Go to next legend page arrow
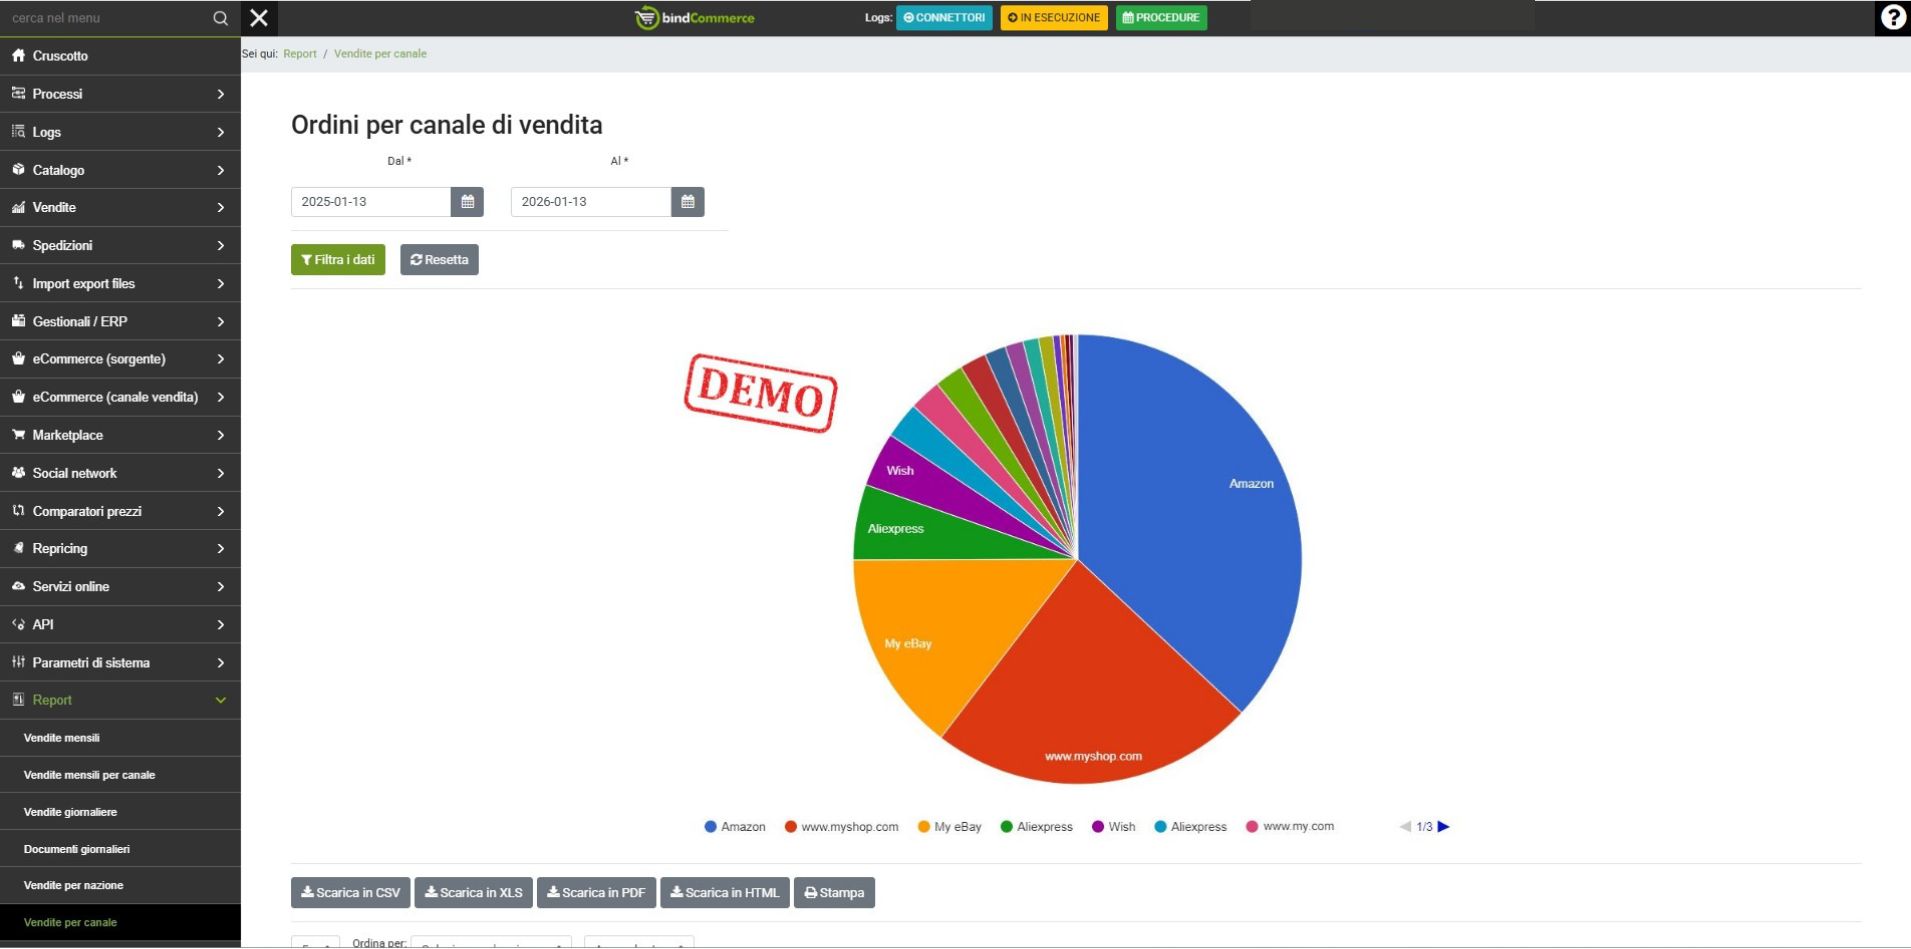1911x949 pixels. pyautogui.click(x=1443, y=827)
